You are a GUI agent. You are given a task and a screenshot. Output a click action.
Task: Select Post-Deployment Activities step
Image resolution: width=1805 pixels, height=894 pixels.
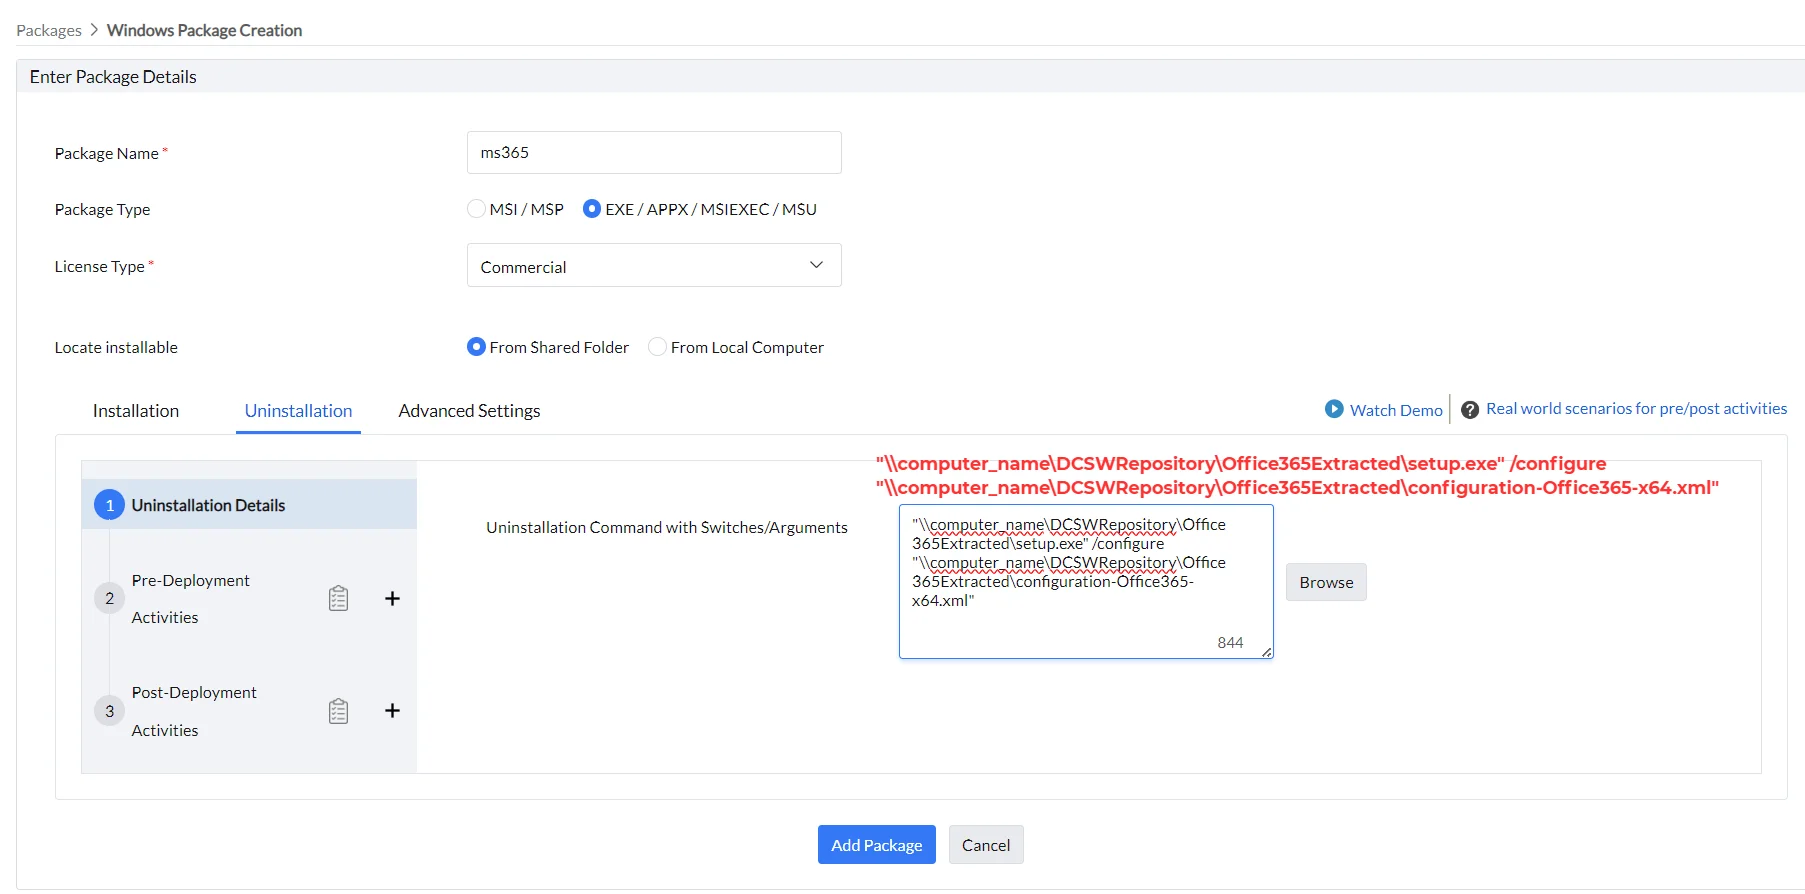point(194,711)
